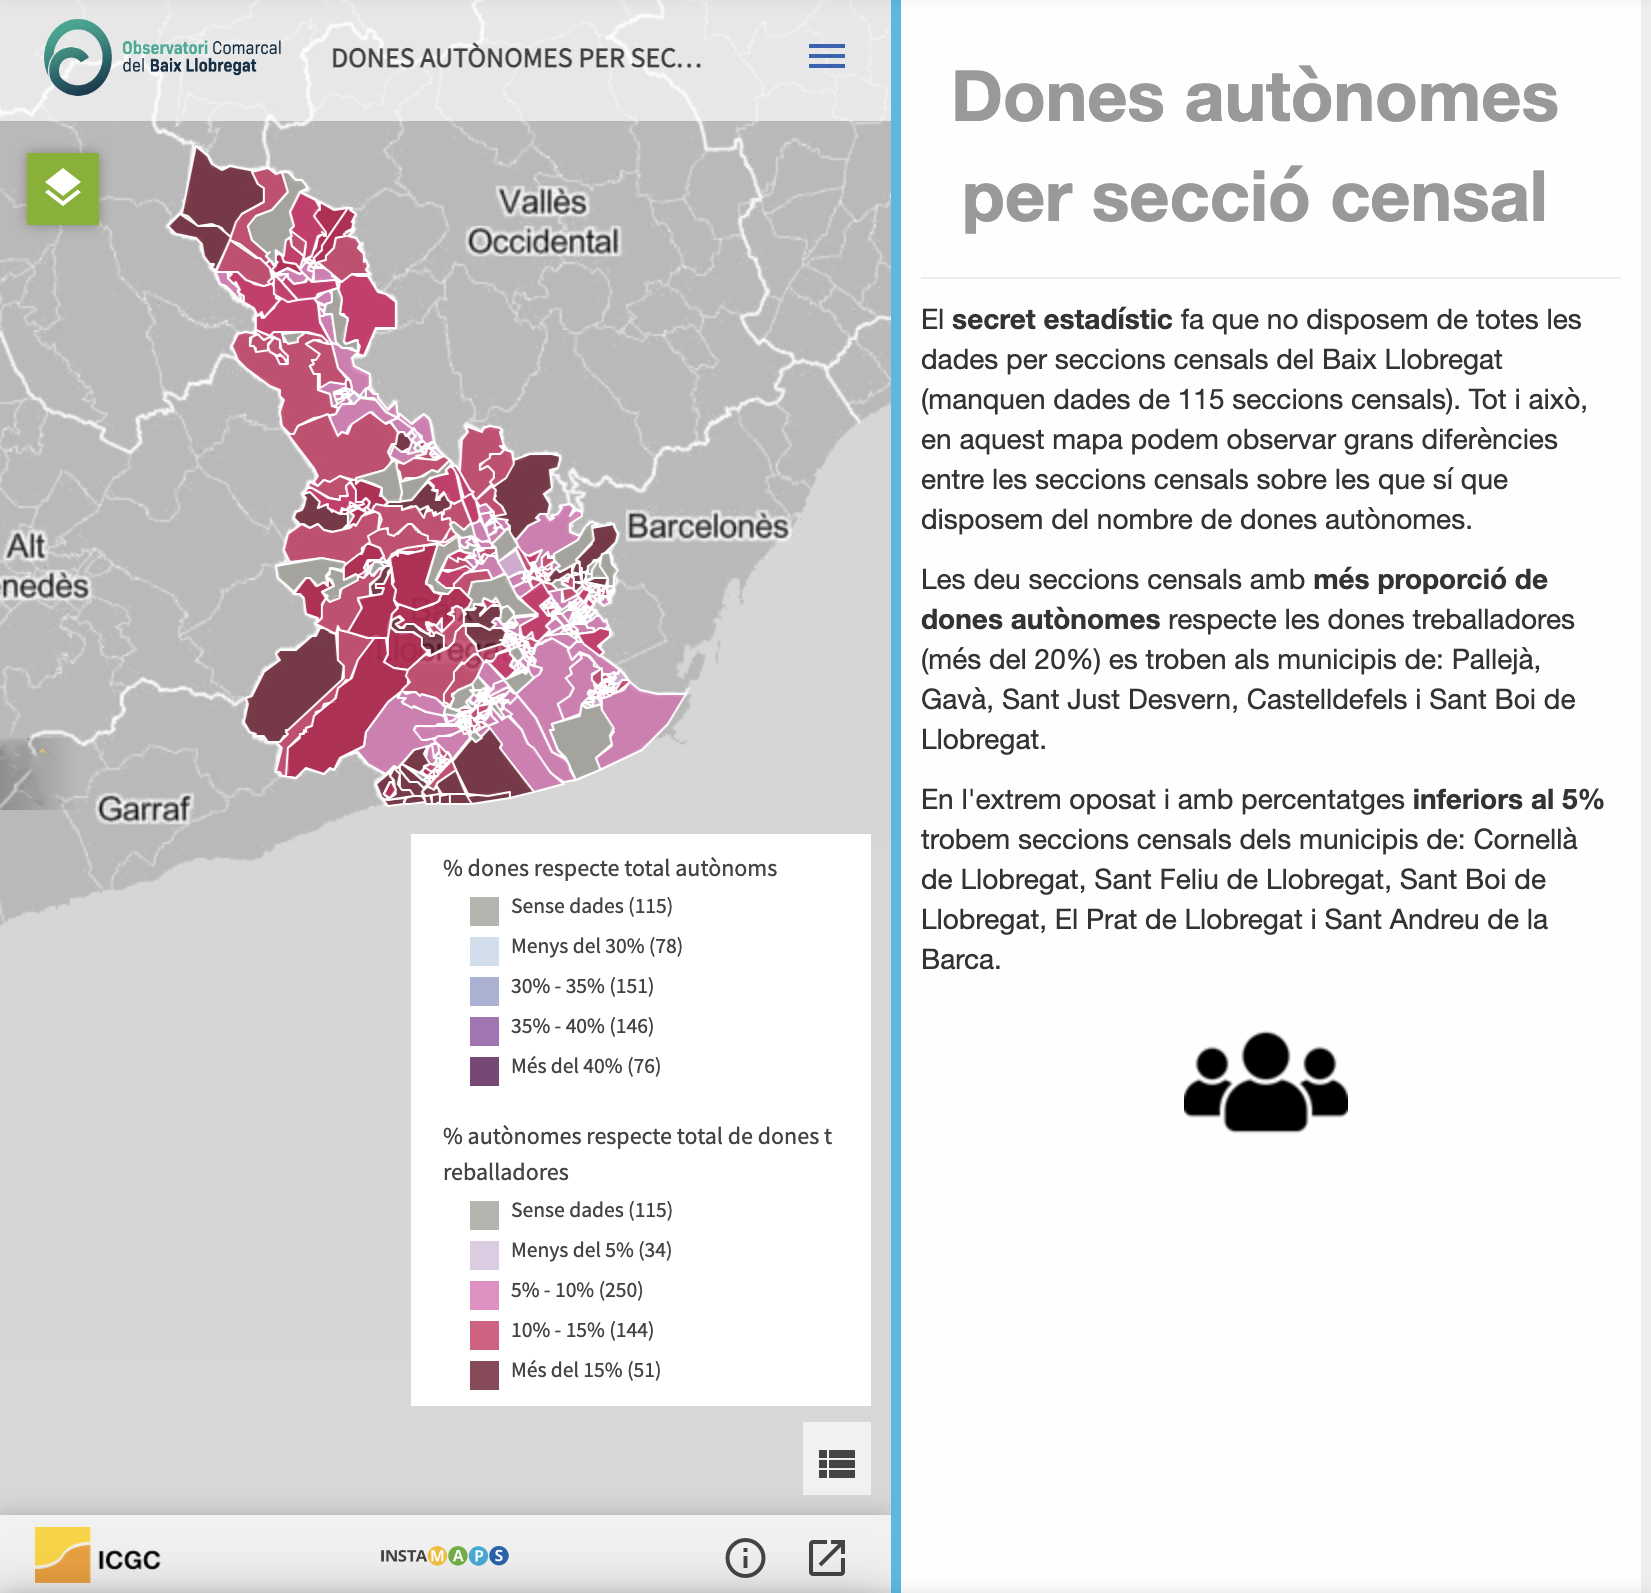Screen dimensions: 1651x1593
Task: Open the hamburger menu in header
Action: pyautogui.click(x=826, y=57)
